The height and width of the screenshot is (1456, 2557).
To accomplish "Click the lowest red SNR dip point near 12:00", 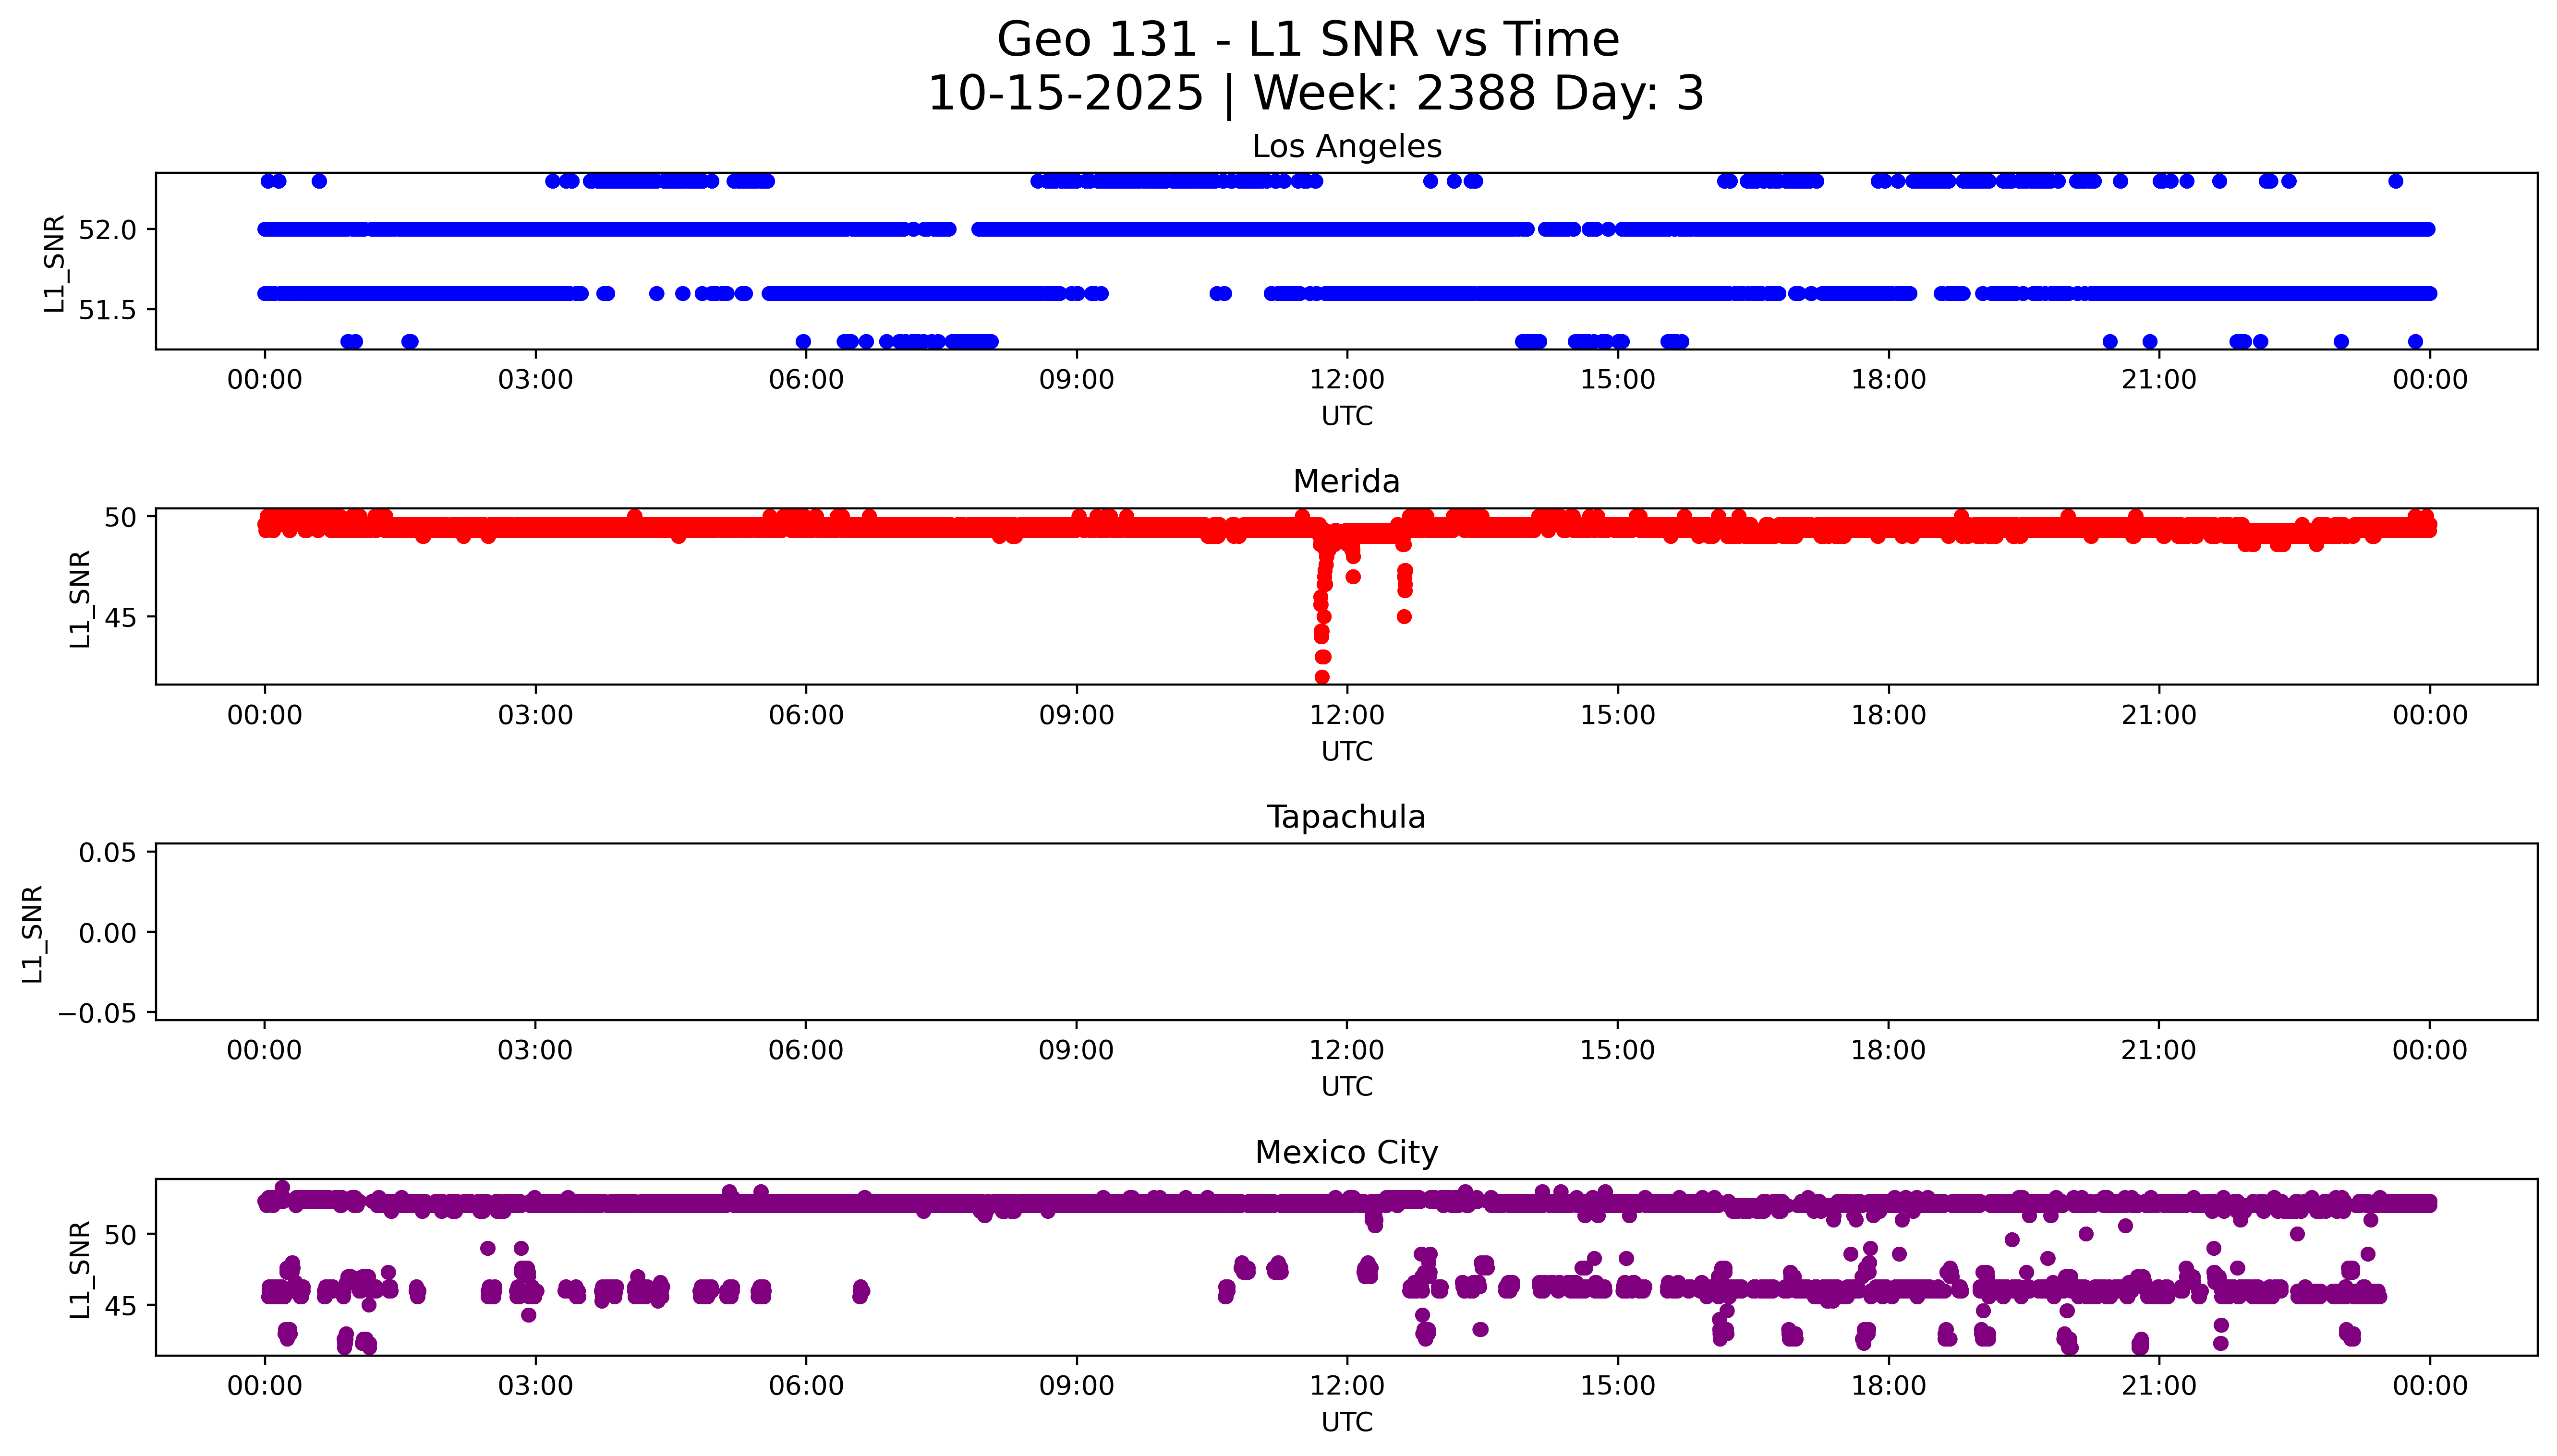I will click(1322, 677).
